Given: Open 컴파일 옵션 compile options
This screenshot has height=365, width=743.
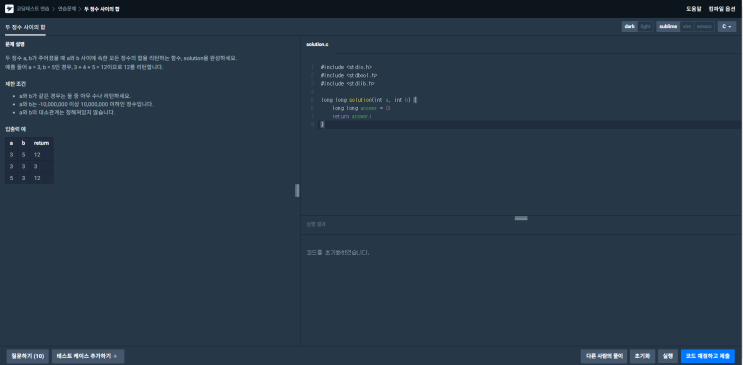Looking at the screenshot, I should [x=722, y=9].
